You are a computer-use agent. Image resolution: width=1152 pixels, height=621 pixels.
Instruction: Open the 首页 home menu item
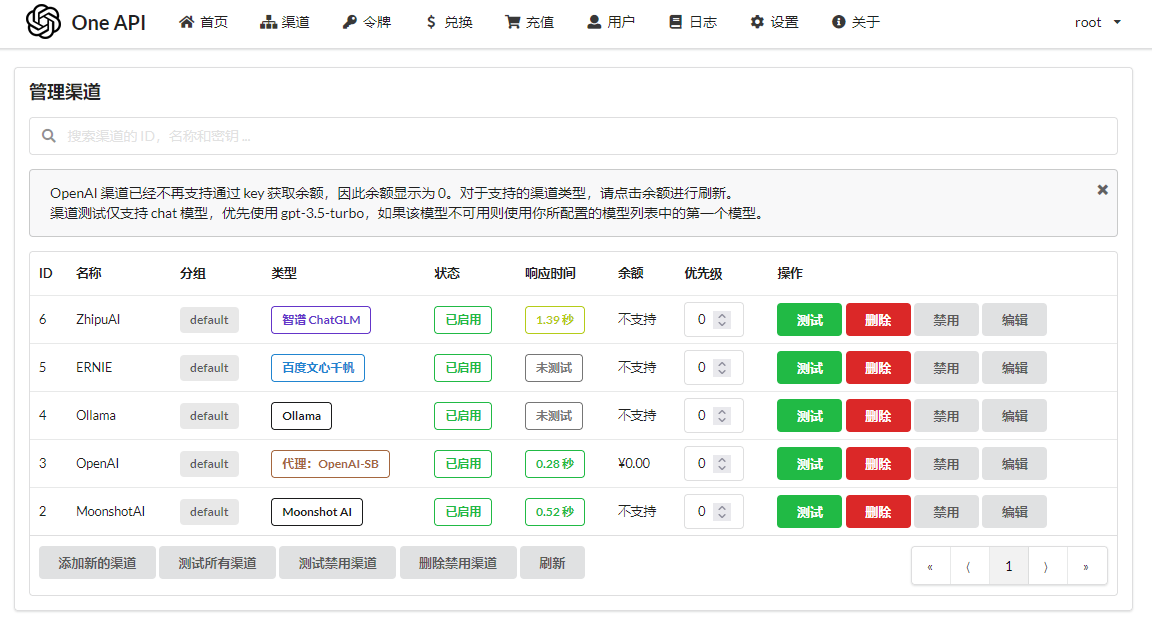(x=204, y=22)
